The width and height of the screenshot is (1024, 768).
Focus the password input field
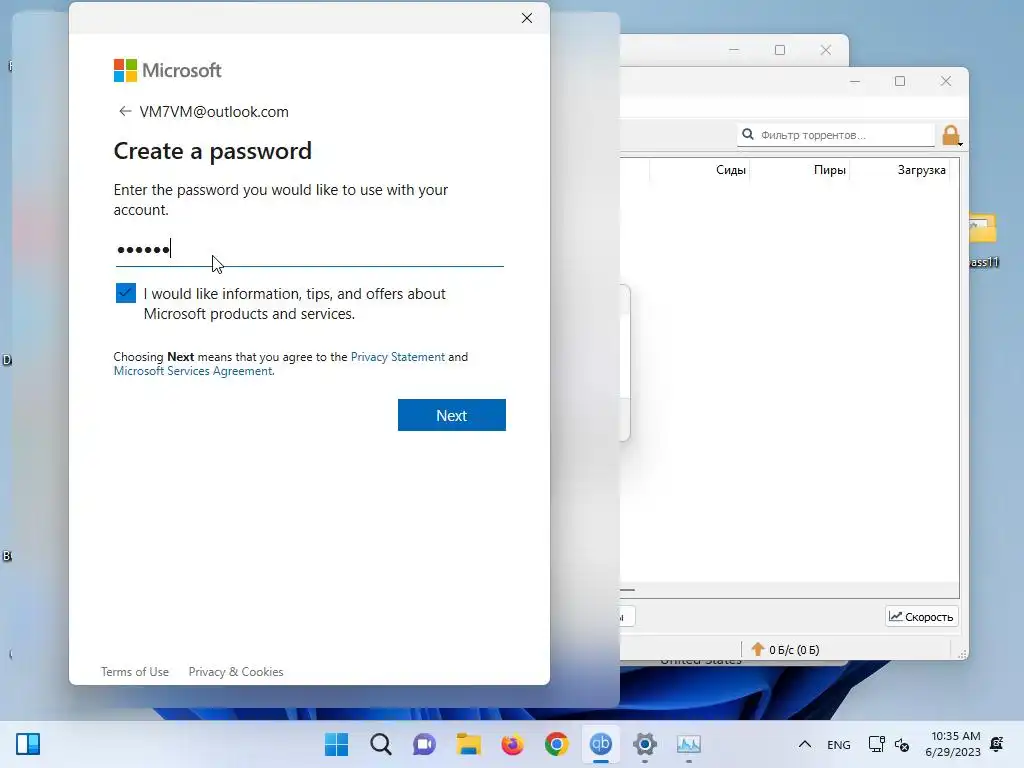click(310, 249)
